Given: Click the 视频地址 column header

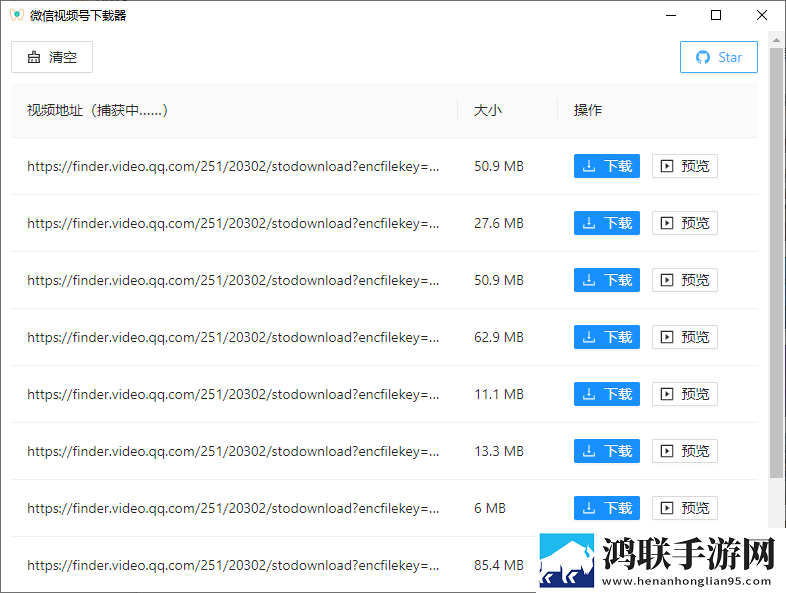Looking at the screenshot, I should (97, 110).
